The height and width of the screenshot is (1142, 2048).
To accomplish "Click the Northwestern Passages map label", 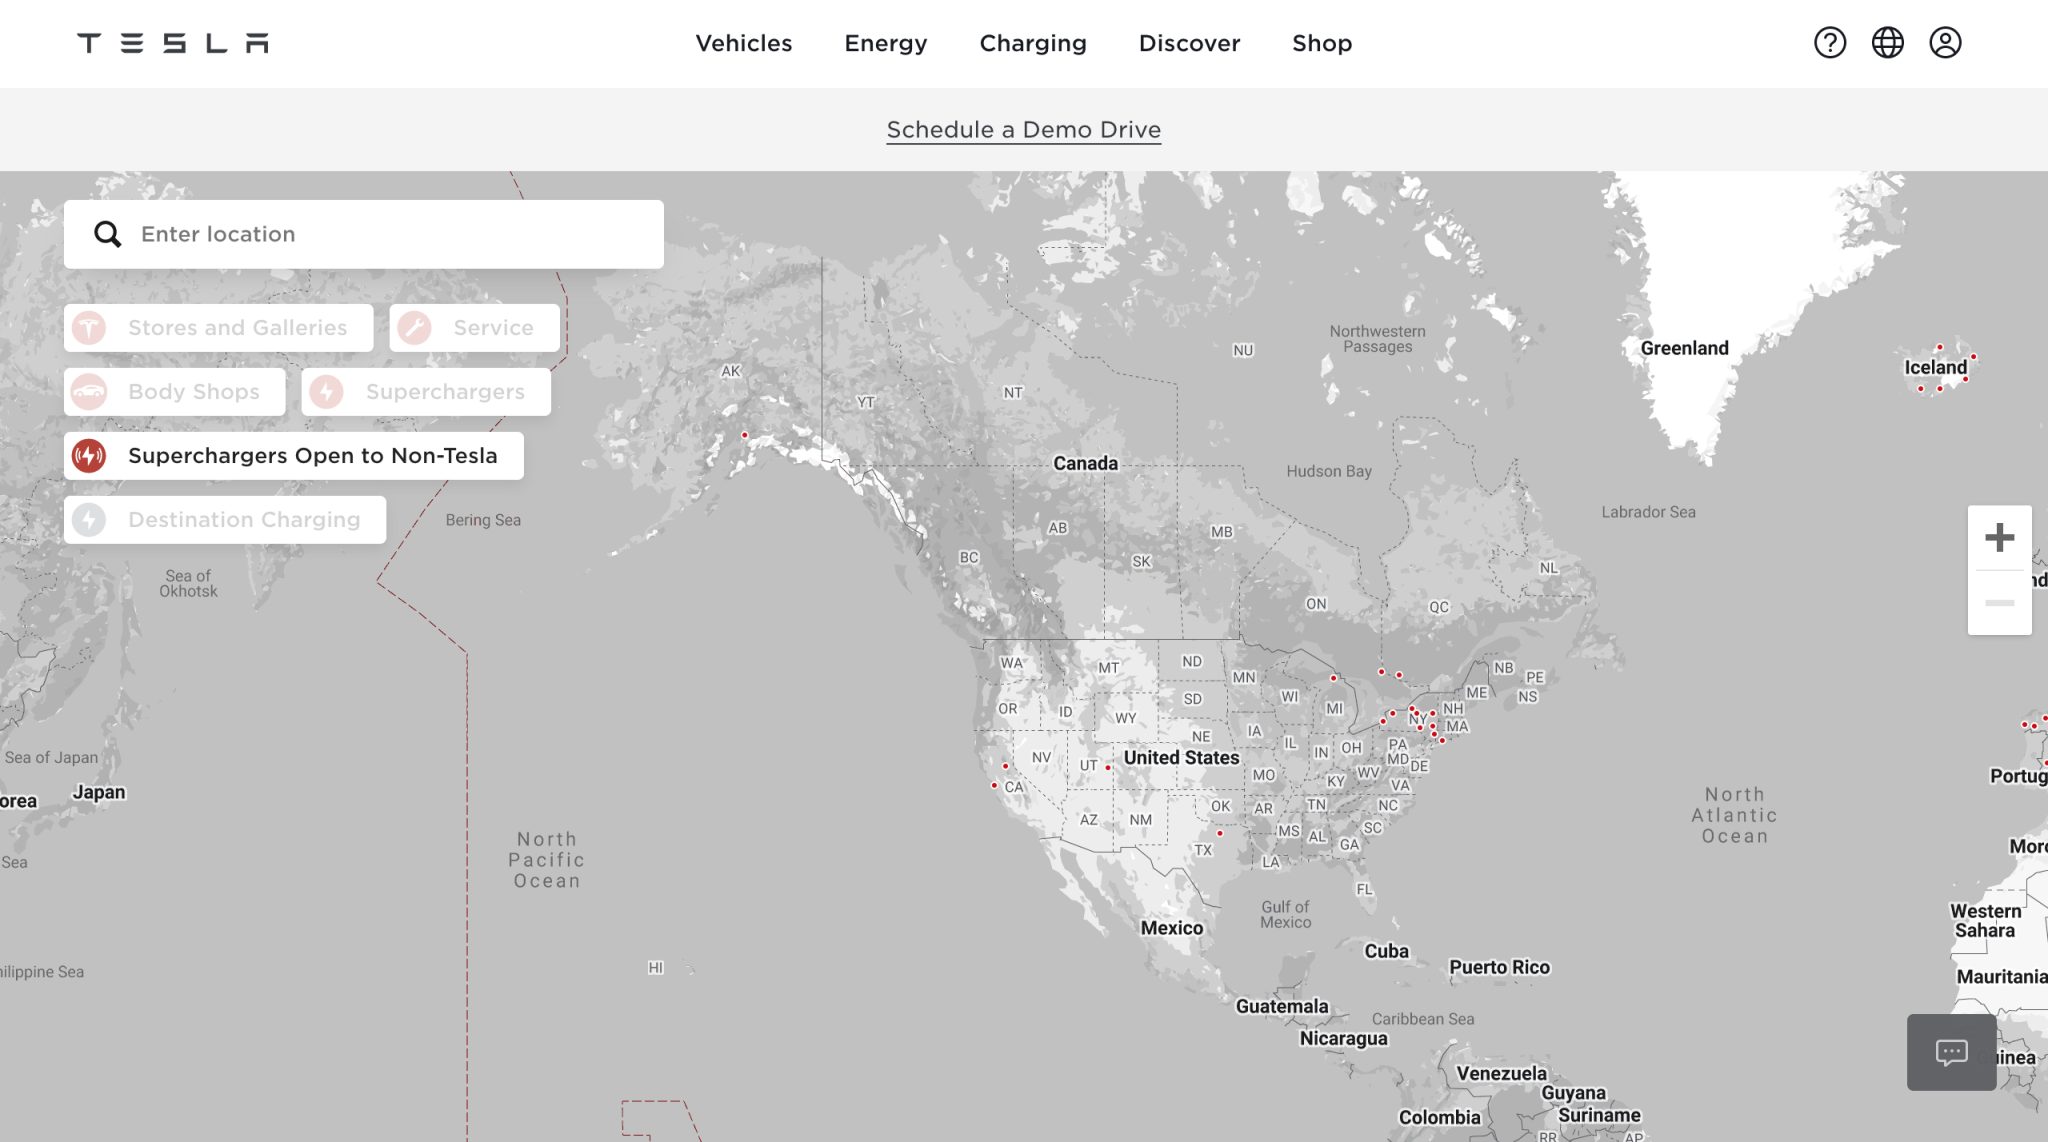I will (x=1377, y=339).
